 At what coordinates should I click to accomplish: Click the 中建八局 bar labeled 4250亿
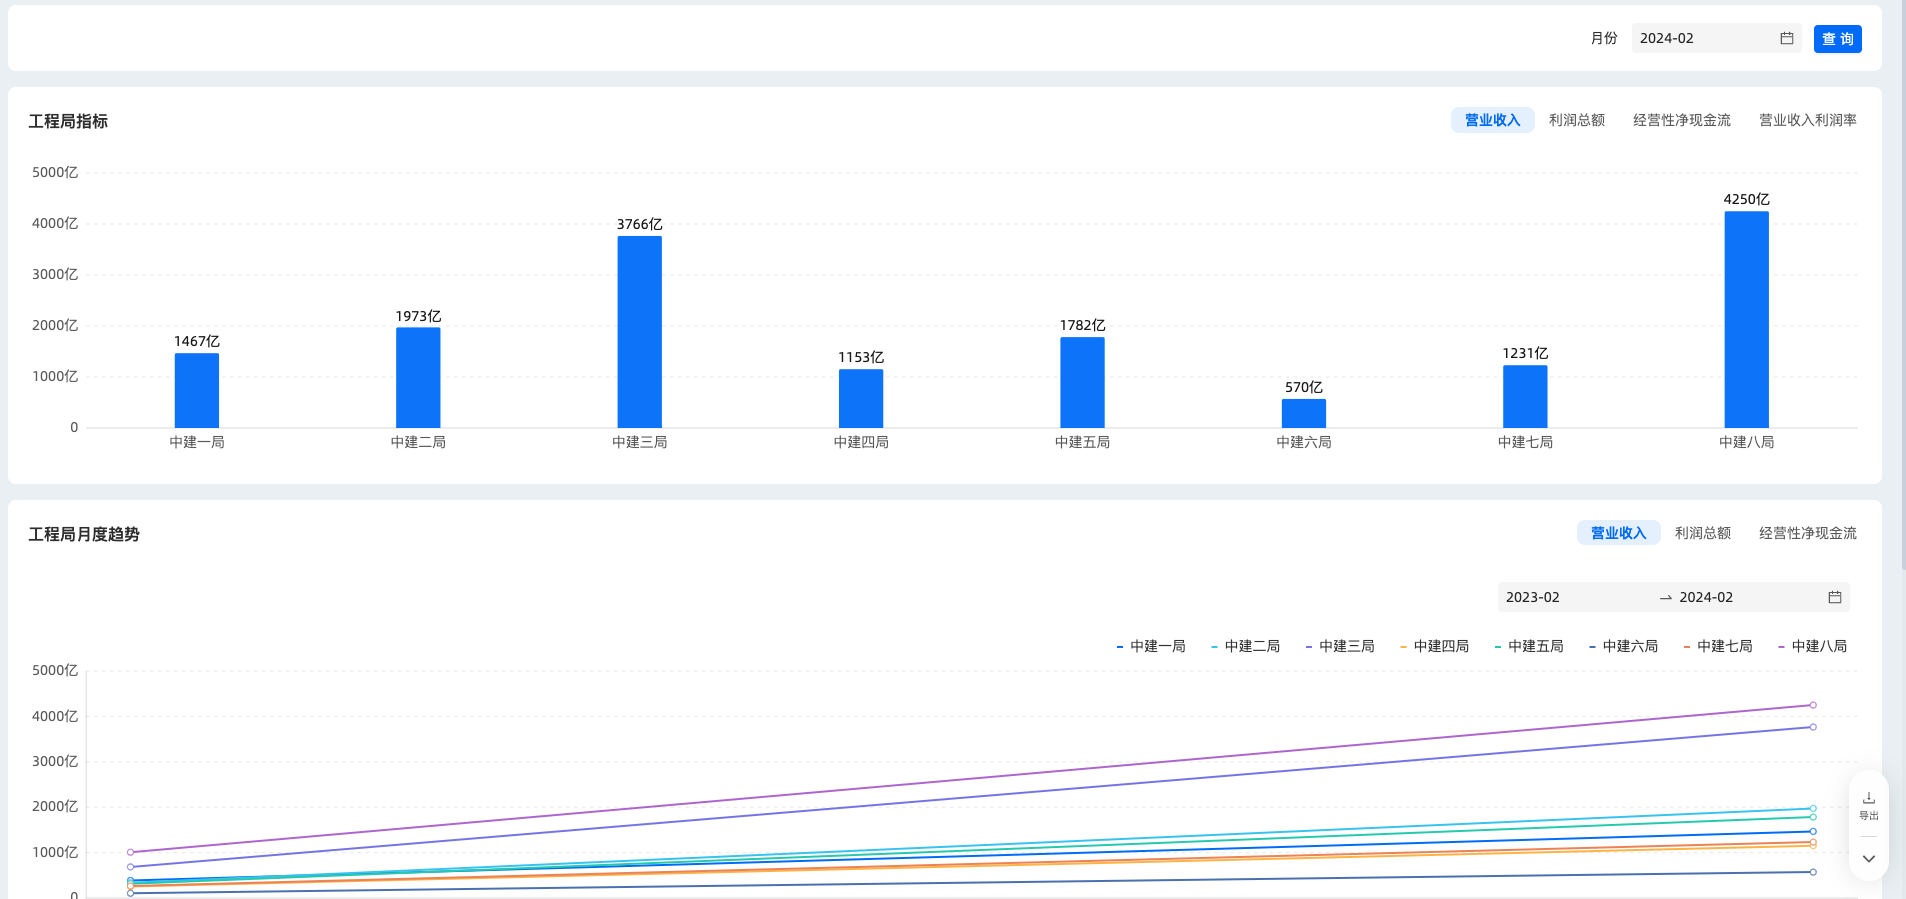pyautogui.click(x=1747, y=319)
